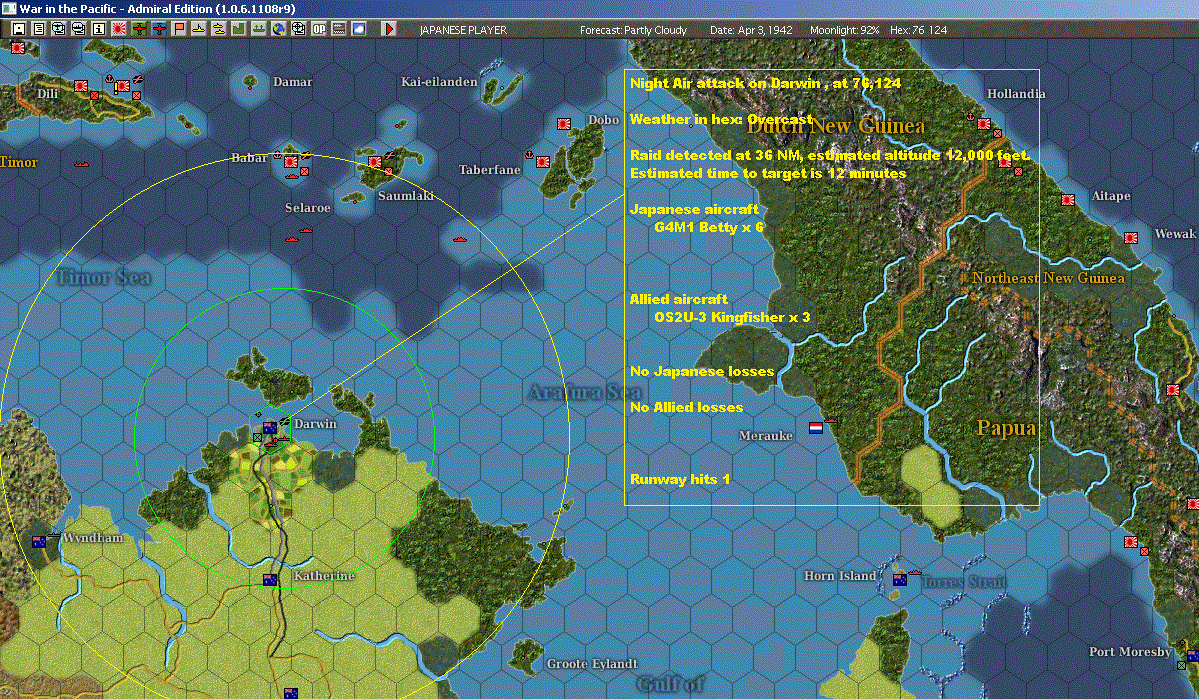Click the green land shape toolbar icon

pos(238,29)
